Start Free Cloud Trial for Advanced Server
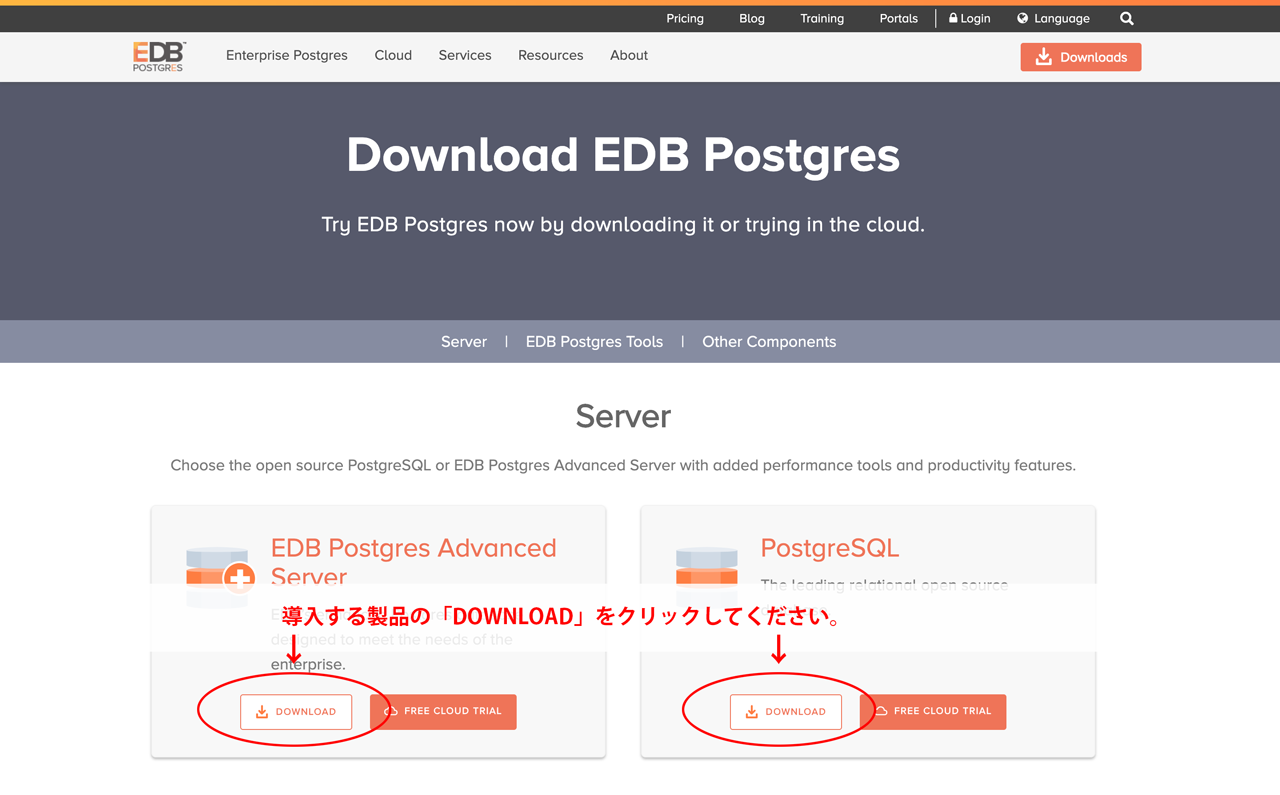Screen dimensions: 1280x795 coord(443,712)
